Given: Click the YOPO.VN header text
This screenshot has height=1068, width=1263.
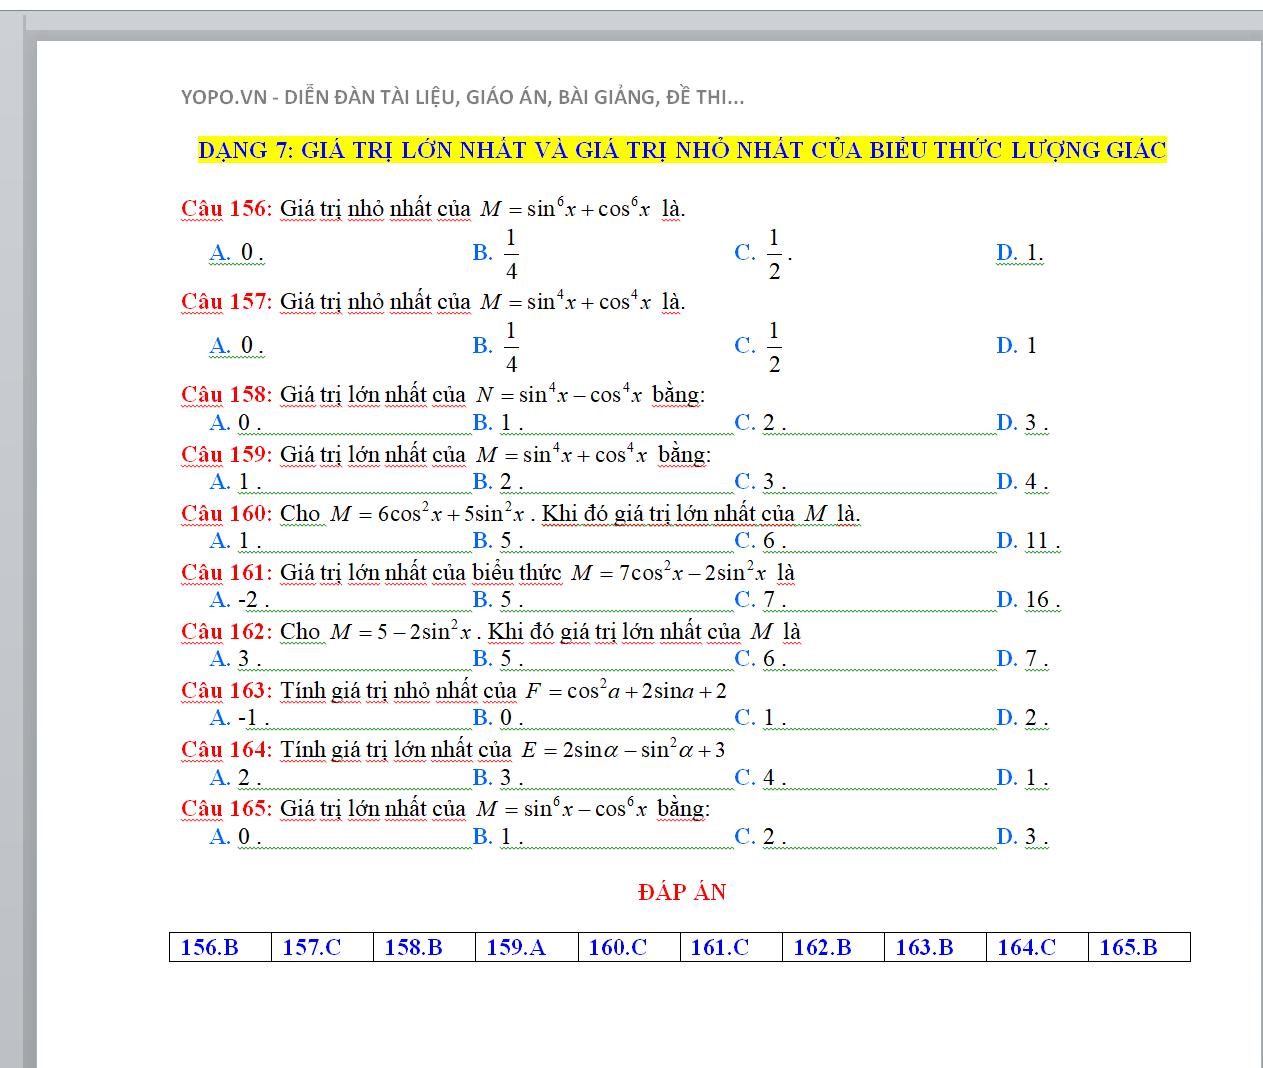Looking at the screenshot, I should [462, 97].
